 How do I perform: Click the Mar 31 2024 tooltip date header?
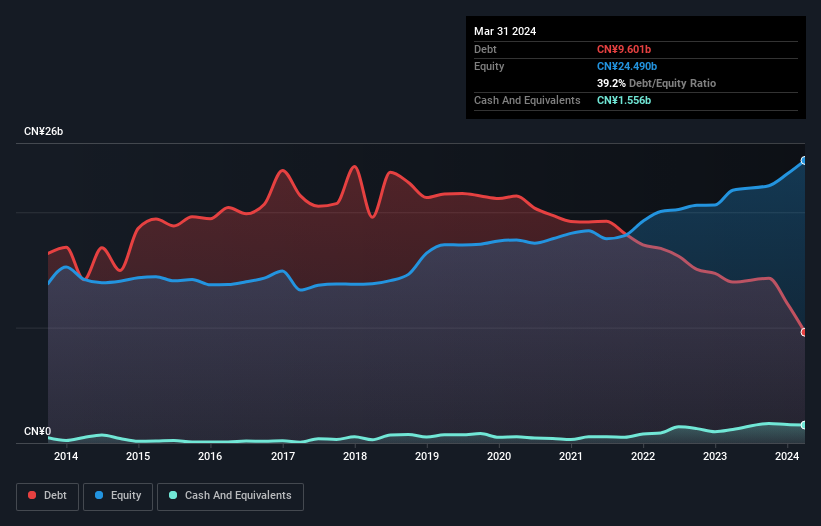505,31
